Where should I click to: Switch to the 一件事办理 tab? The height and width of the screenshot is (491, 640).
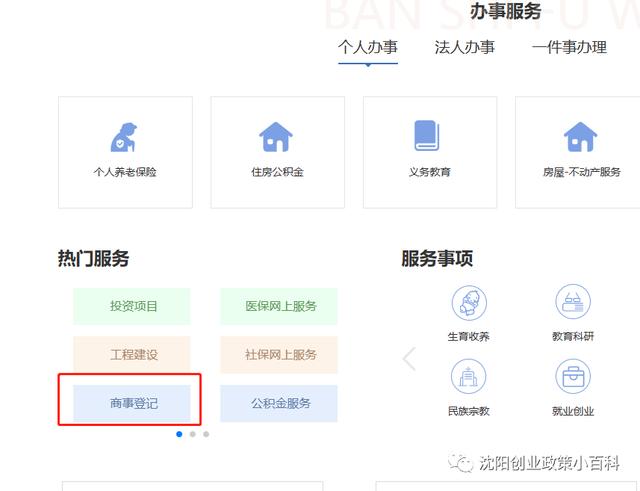[x=569, y=47]
